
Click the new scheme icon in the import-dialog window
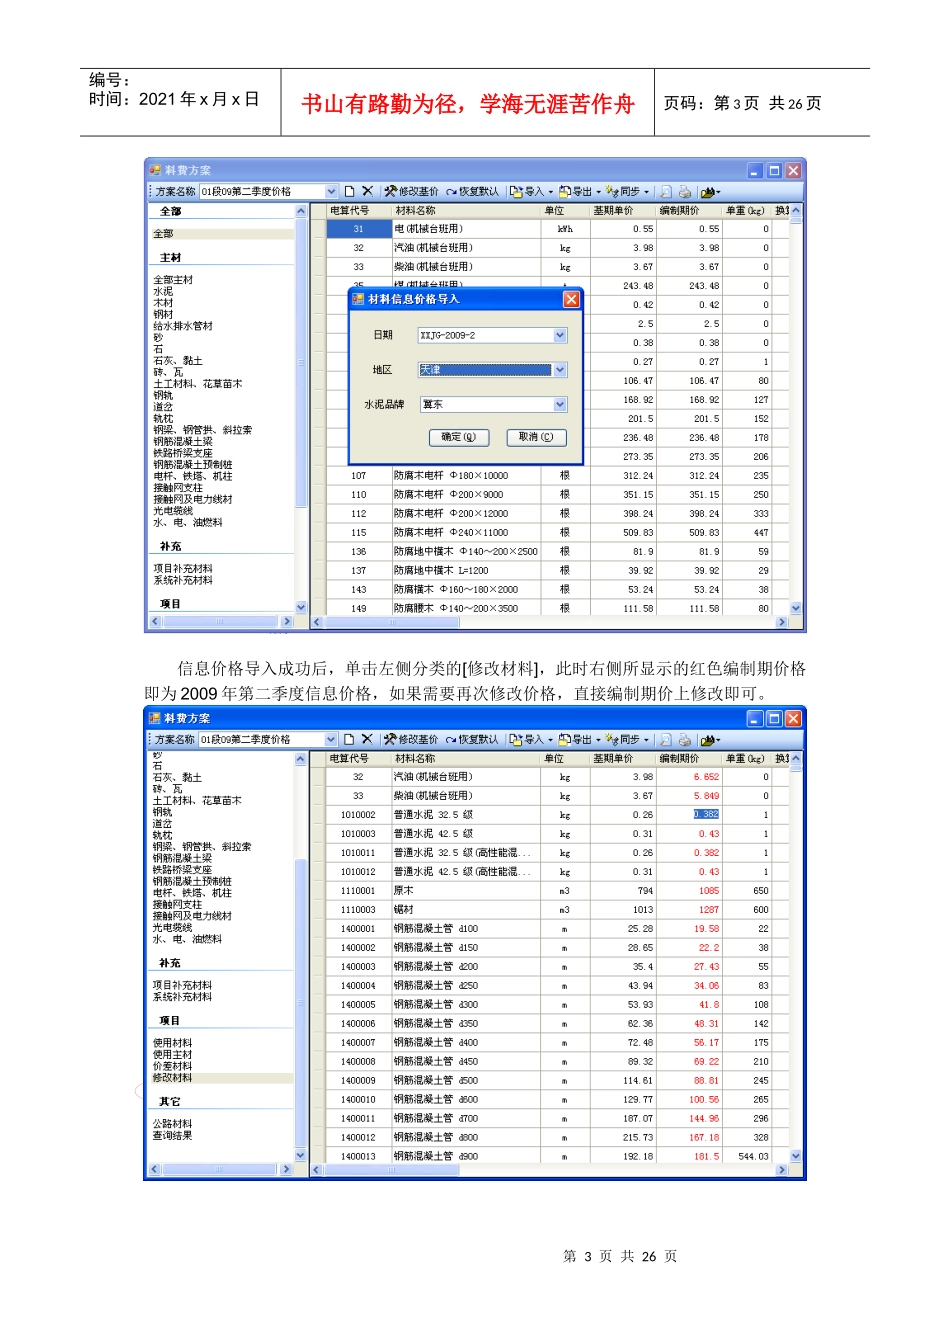[350, 191]
